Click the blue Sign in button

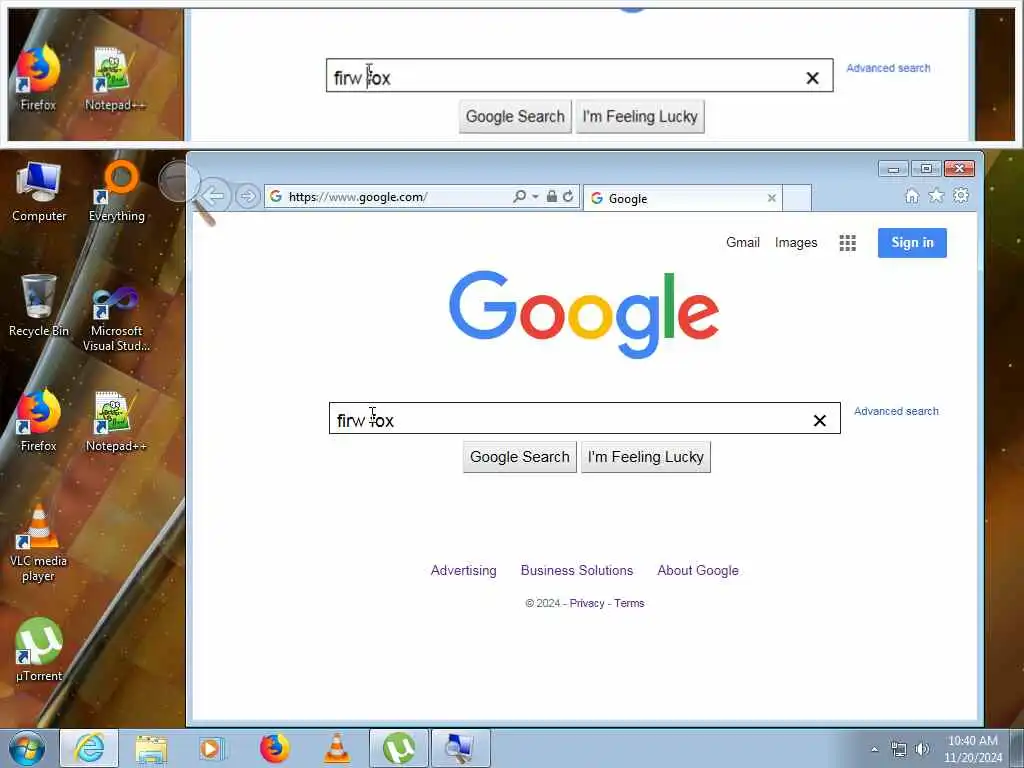click(x=912, y=242)
